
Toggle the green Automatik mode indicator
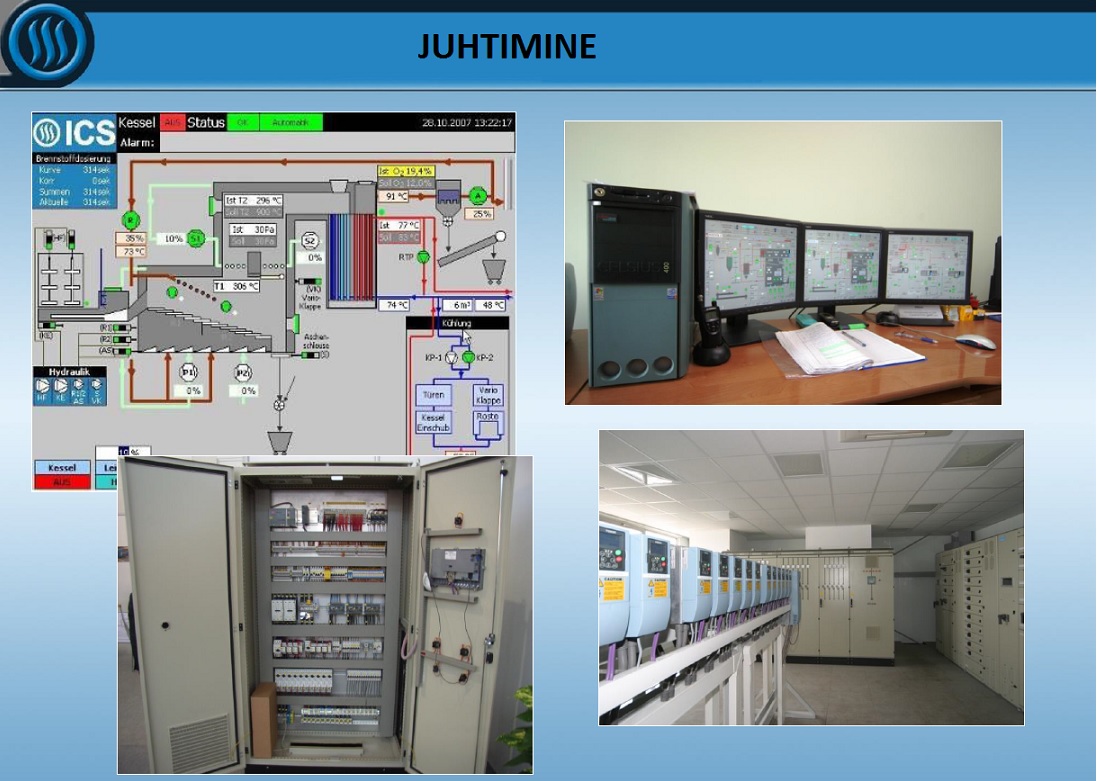pos(291,122)
